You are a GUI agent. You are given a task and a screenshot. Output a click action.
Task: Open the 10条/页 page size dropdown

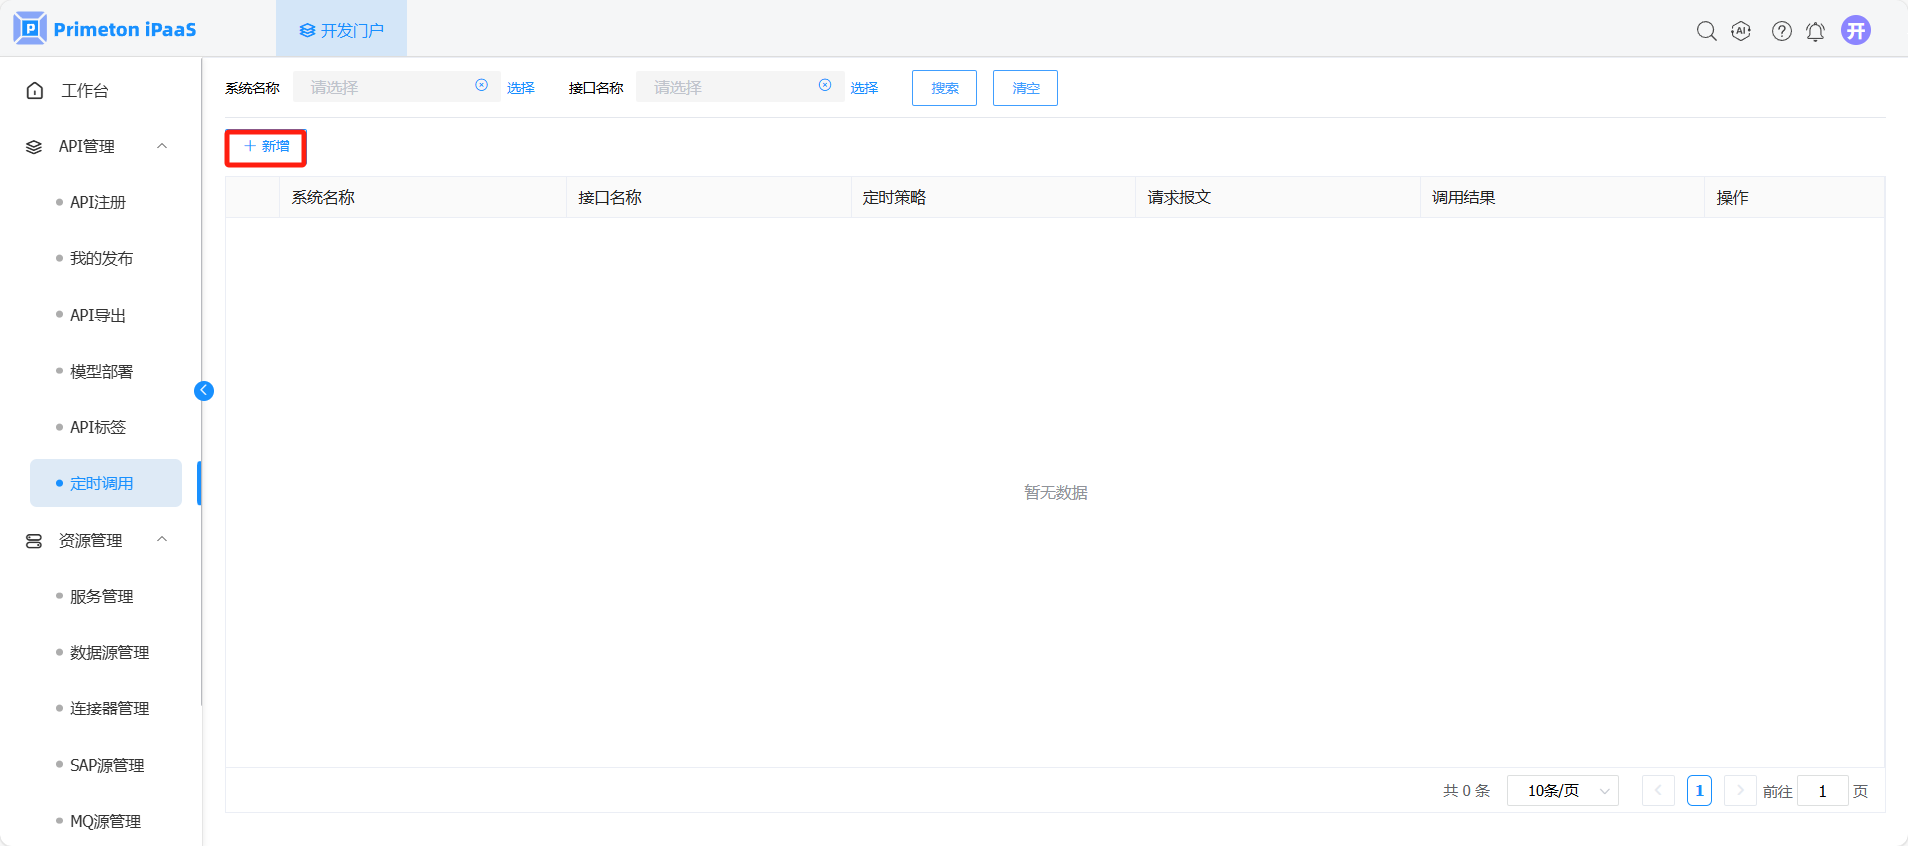1562,791
